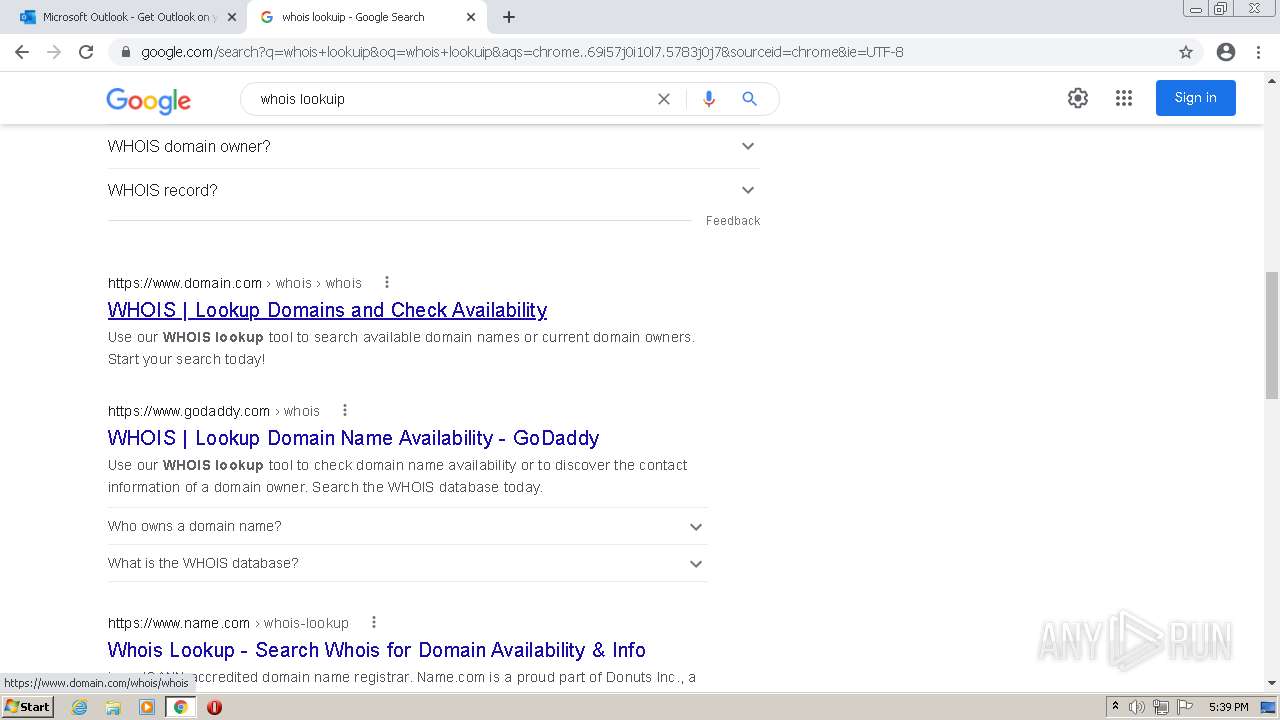
Task: Close the Microsoft Outlook tab
Action: (232, 17)
